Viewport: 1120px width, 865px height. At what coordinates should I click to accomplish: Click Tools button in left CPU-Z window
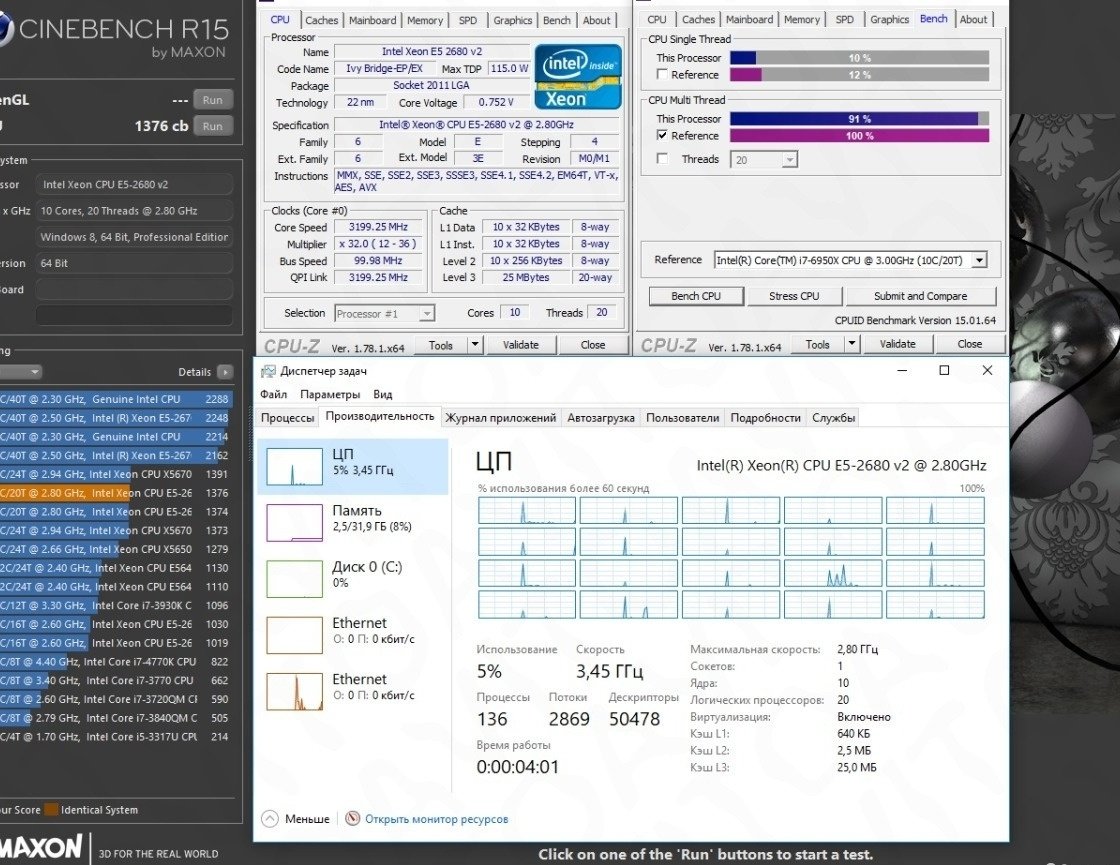(441, 345)
